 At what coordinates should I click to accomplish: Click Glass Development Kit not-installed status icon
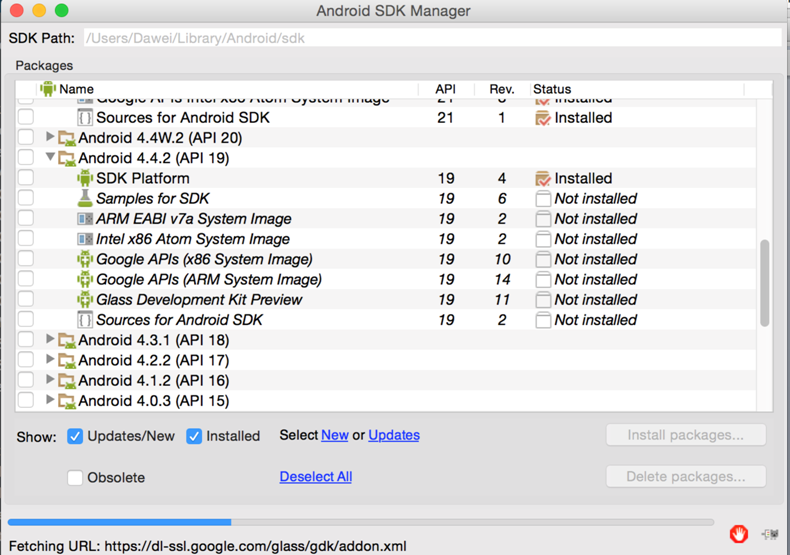pyautogui.click(x=543, y=299)
